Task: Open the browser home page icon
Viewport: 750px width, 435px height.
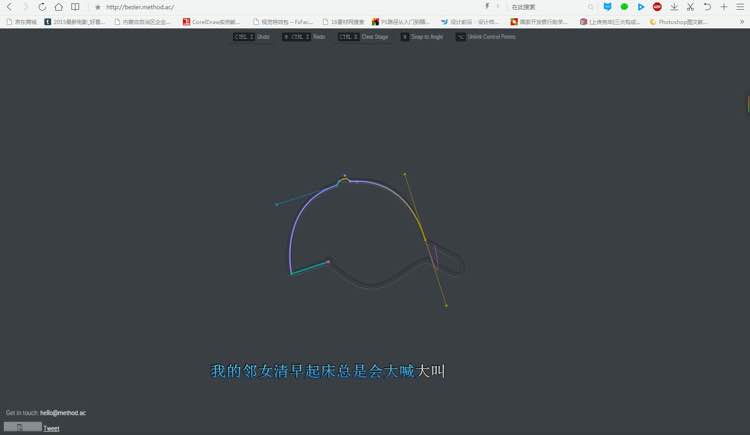Action: point(58,7)
